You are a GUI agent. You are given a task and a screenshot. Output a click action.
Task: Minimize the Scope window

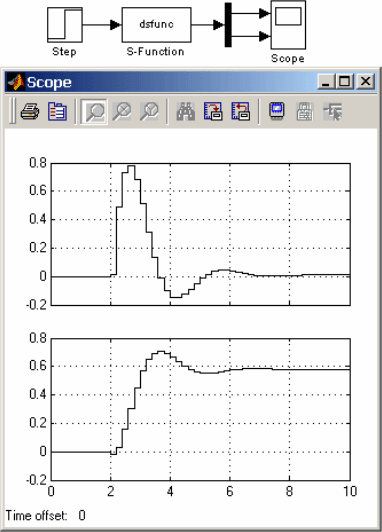pos(326,82)
